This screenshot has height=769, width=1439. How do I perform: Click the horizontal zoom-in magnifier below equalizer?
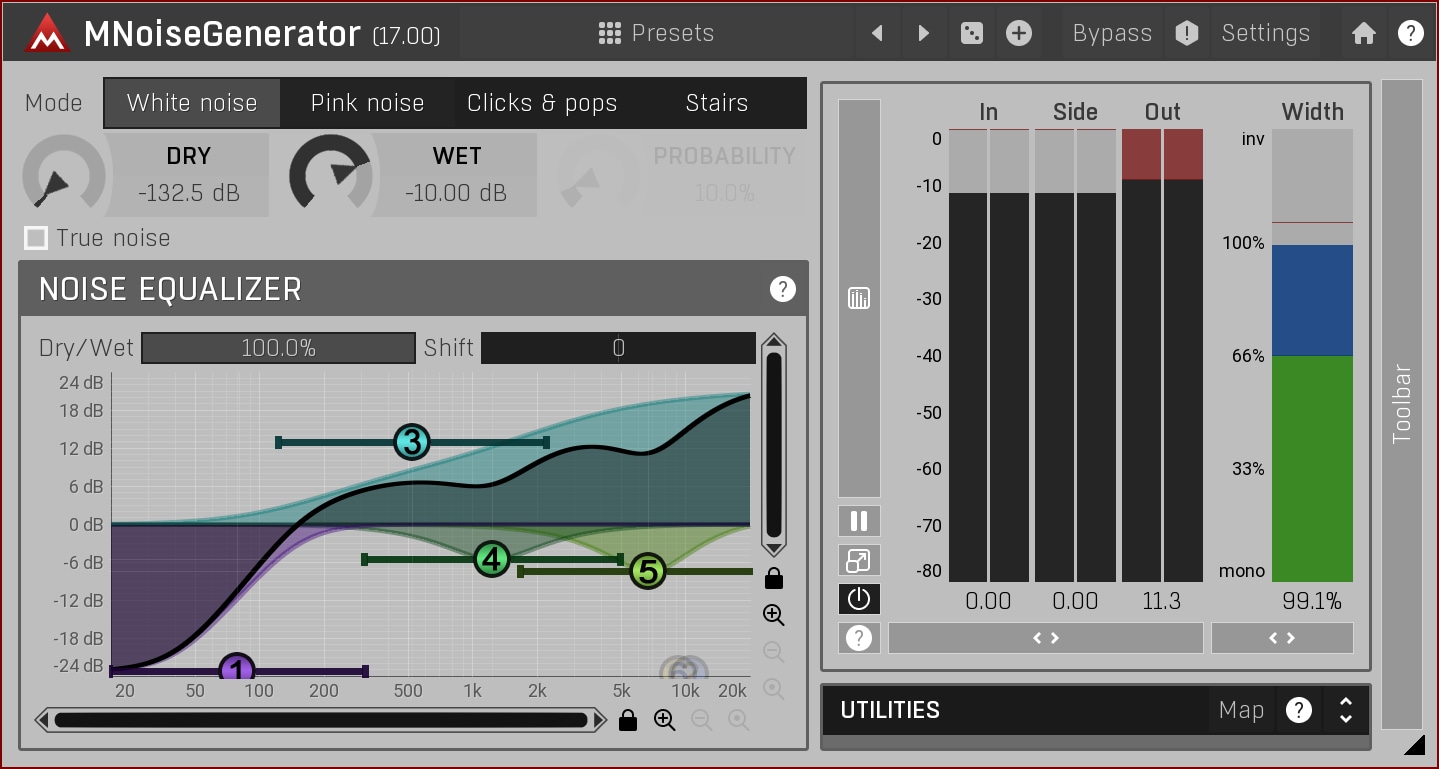664,720
